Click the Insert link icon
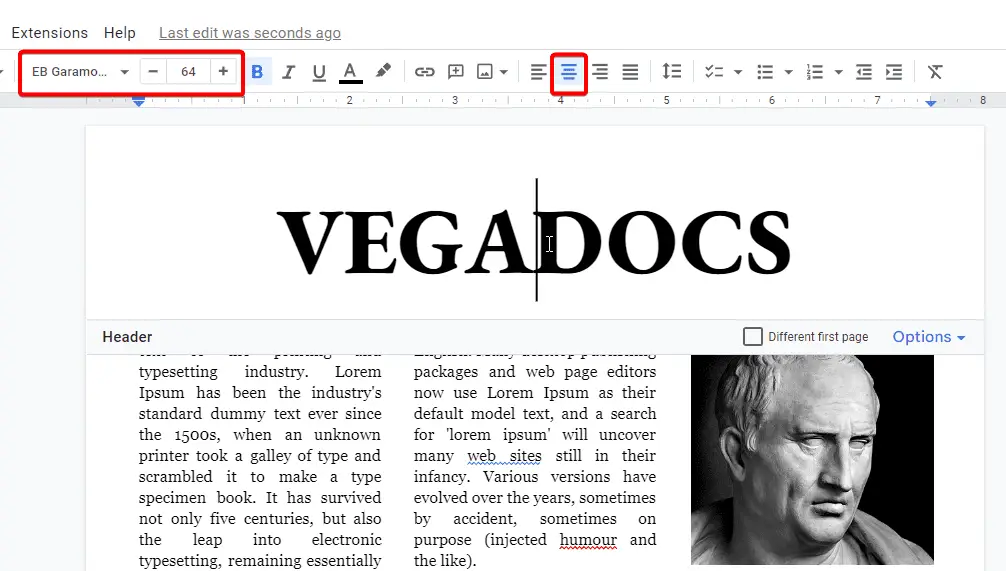1006x571 pixels. pyautogui.click(x=424, y=72)
